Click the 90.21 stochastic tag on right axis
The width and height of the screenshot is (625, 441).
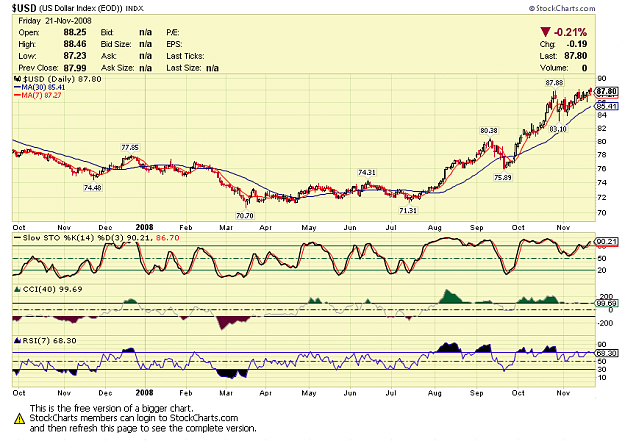click(607, 241)
